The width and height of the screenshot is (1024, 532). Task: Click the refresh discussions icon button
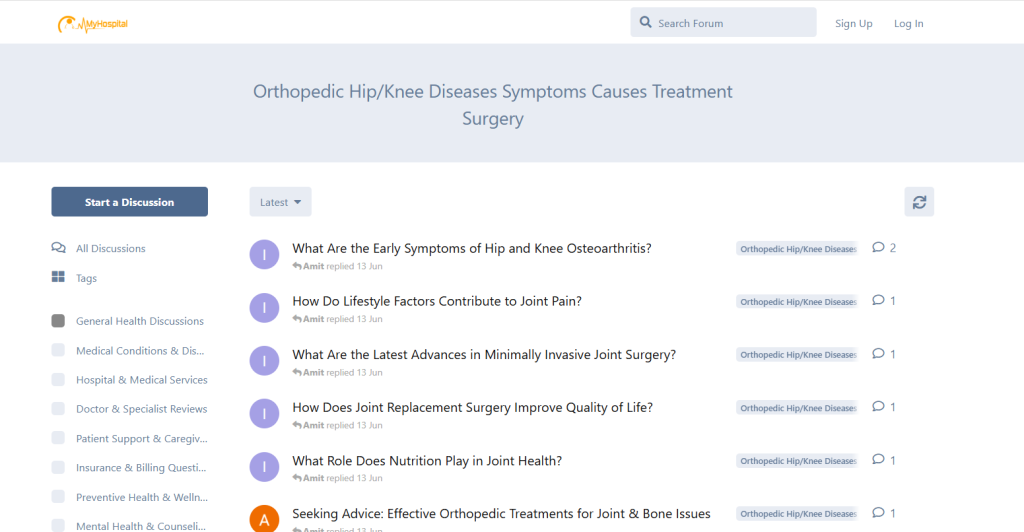pos(919,202)
